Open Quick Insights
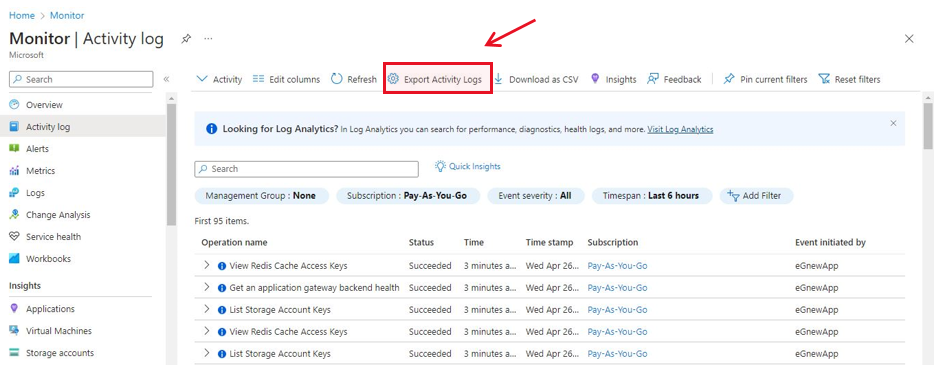This screenshot has height=374, width=936. 467,166
